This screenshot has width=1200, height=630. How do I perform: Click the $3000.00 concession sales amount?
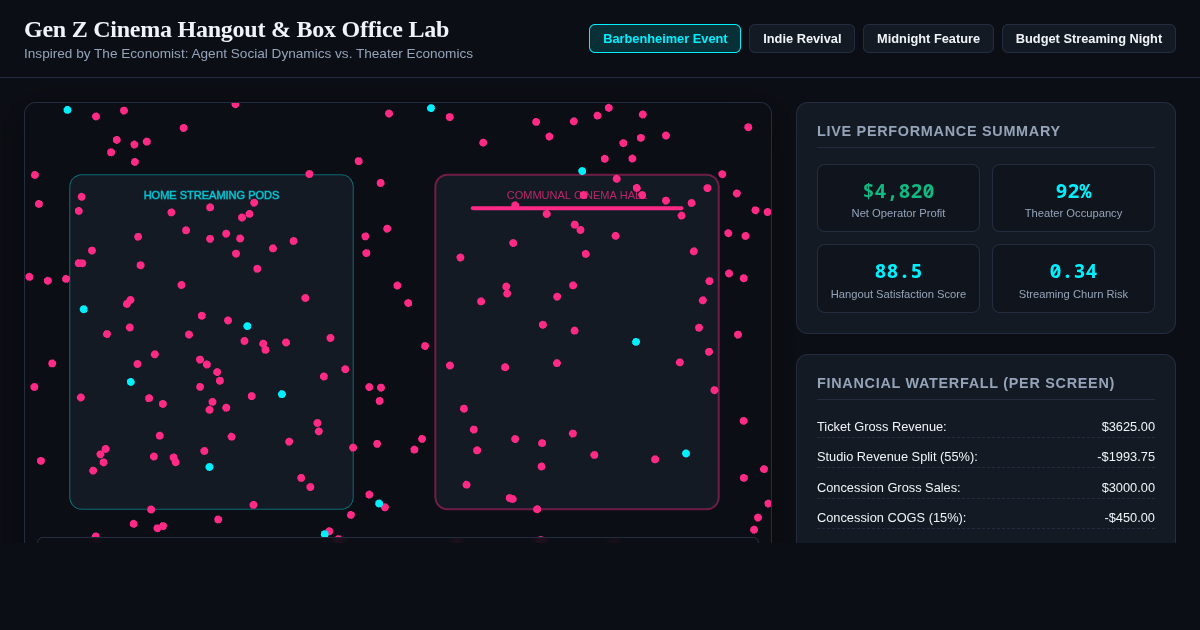click(1128, 487)
